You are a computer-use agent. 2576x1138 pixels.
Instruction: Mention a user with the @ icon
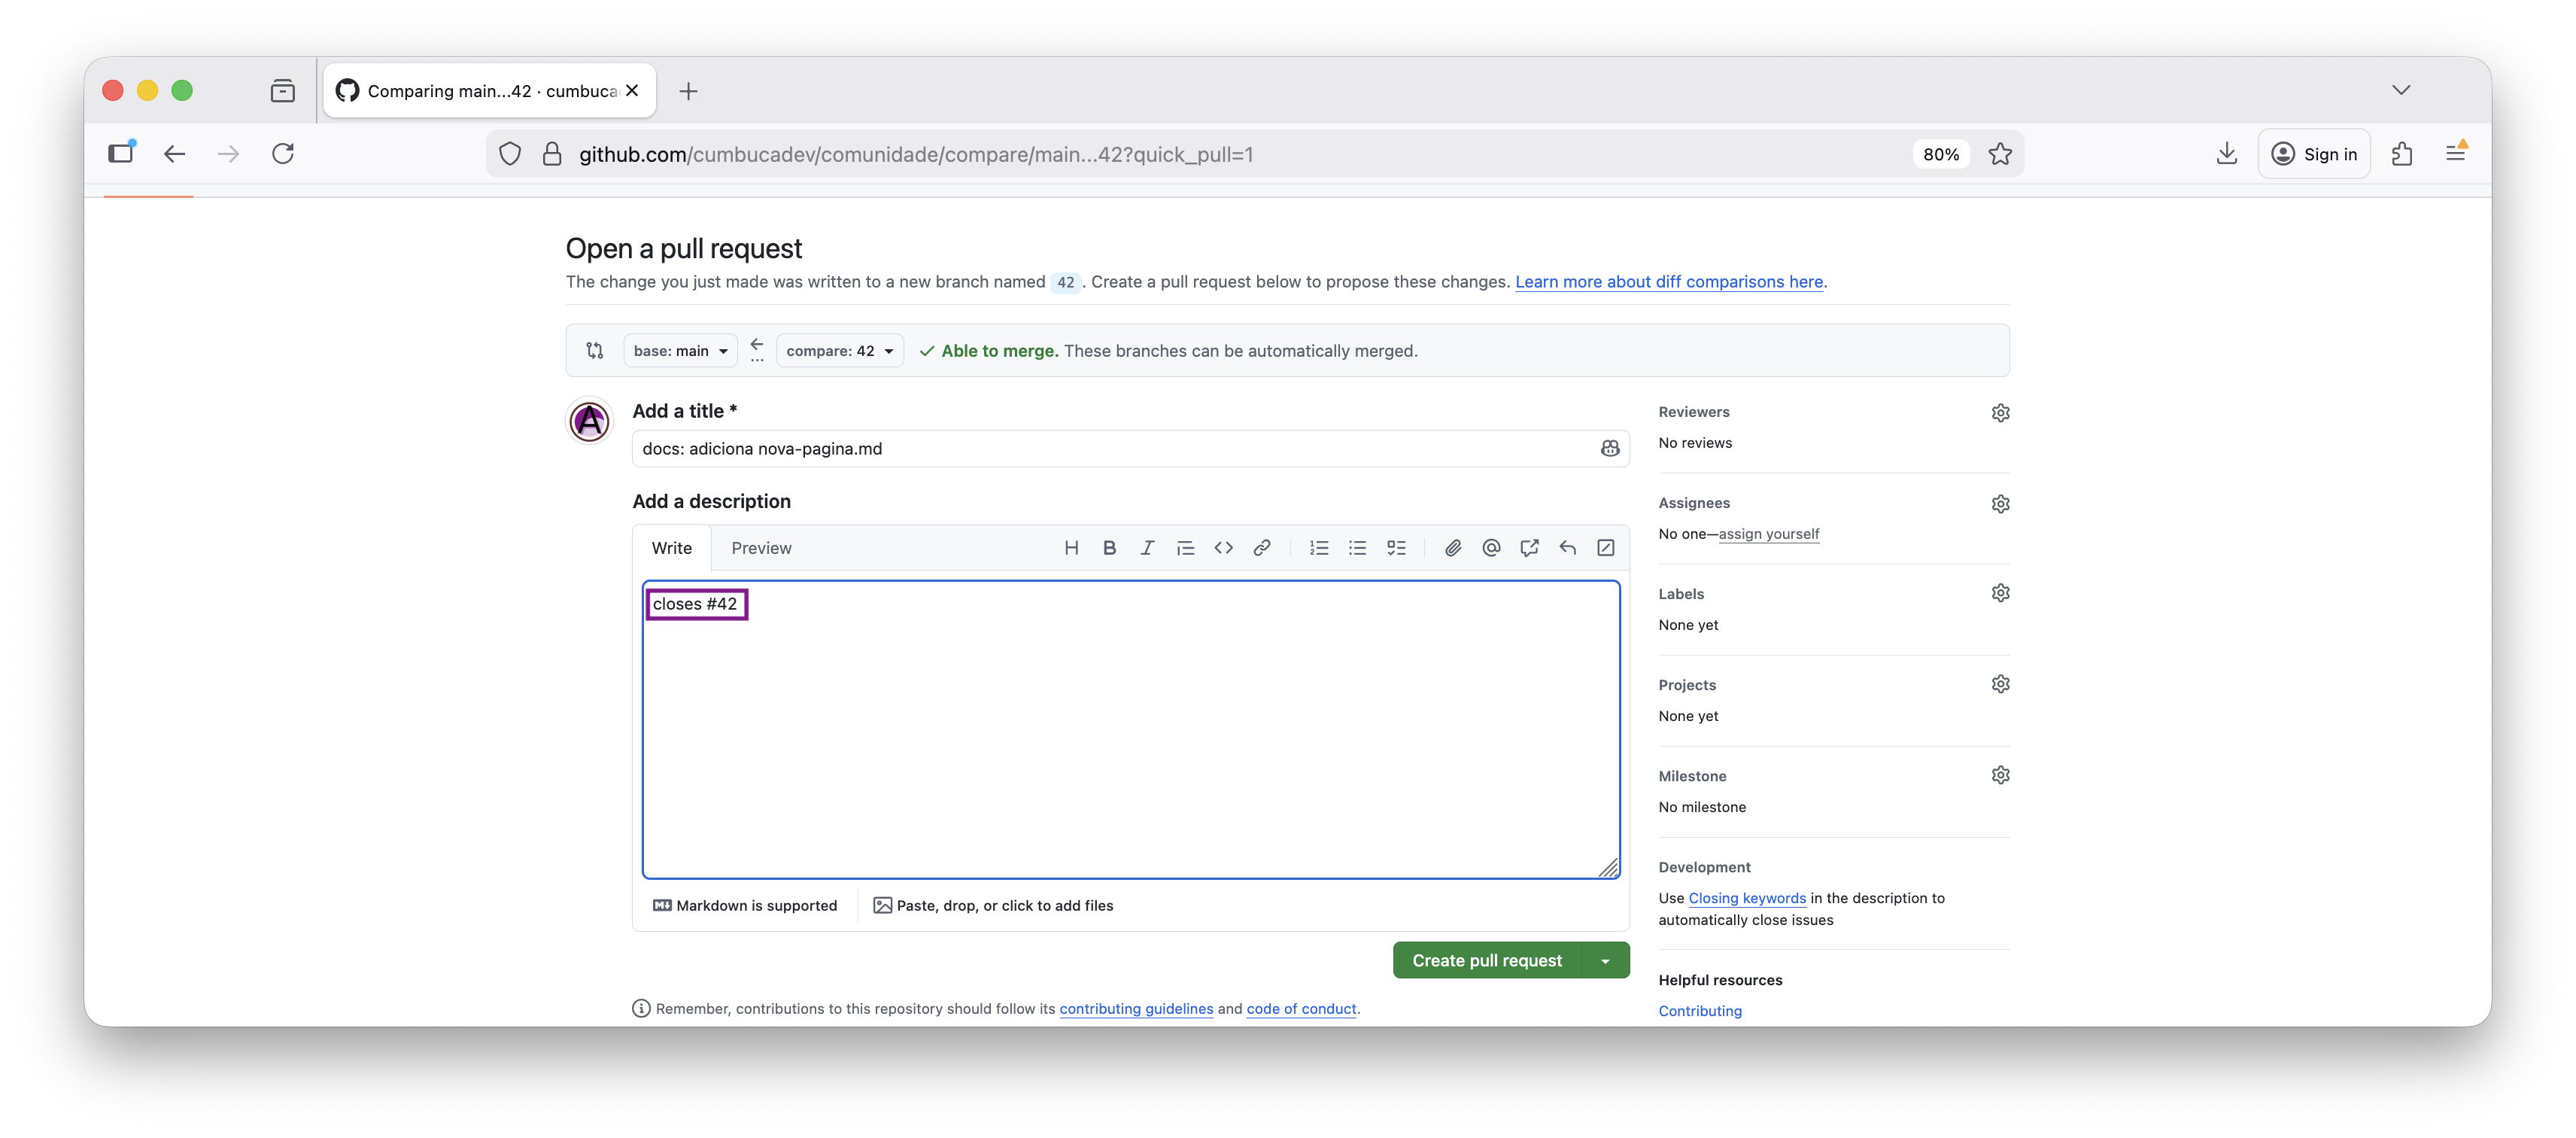tap(1491, 547)
